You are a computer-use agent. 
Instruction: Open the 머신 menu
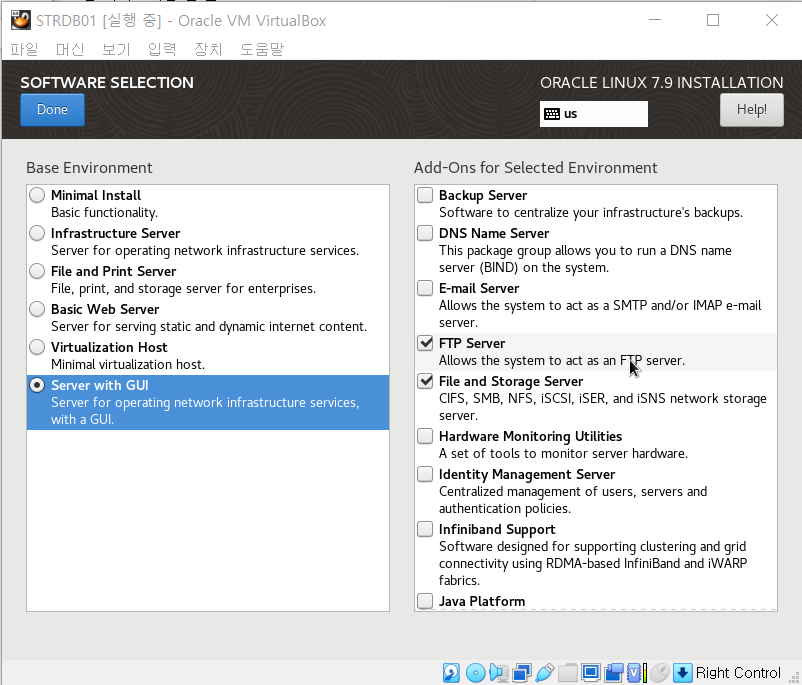pos(70,49)
